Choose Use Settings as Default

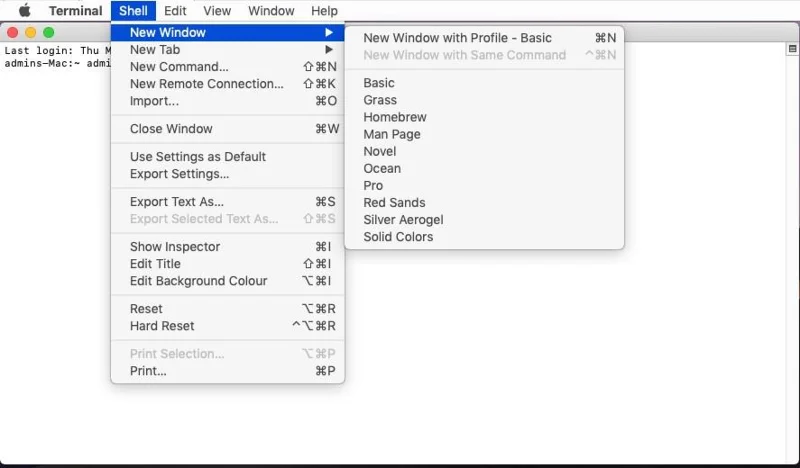point(198,157)
